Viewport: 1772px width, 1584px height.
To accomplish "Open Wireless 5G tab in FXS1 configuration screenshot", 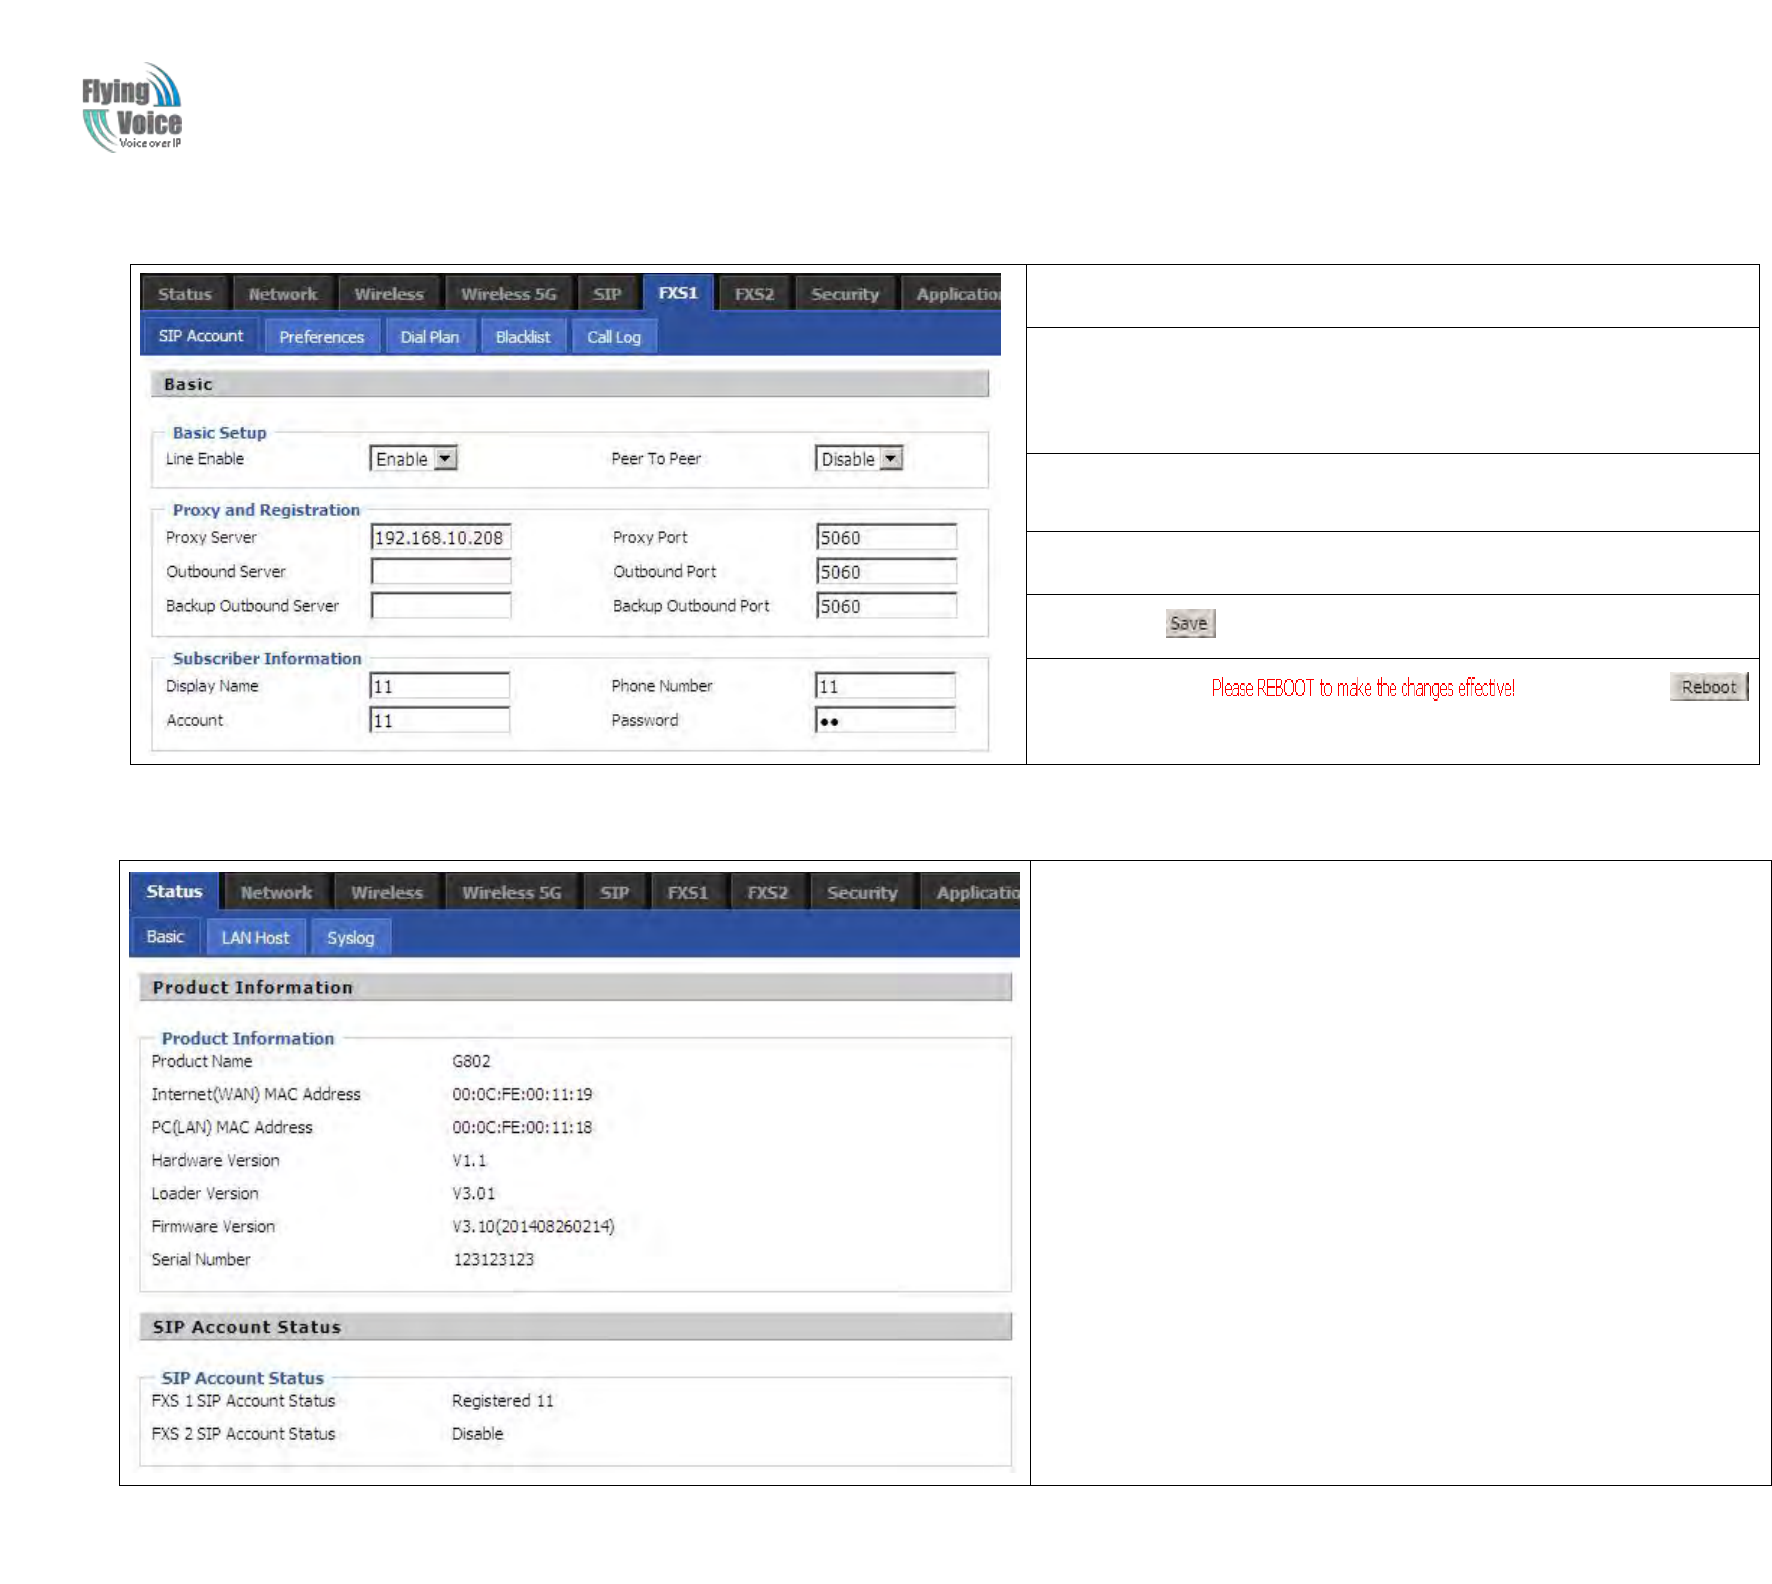I will (x=509, y=294).
